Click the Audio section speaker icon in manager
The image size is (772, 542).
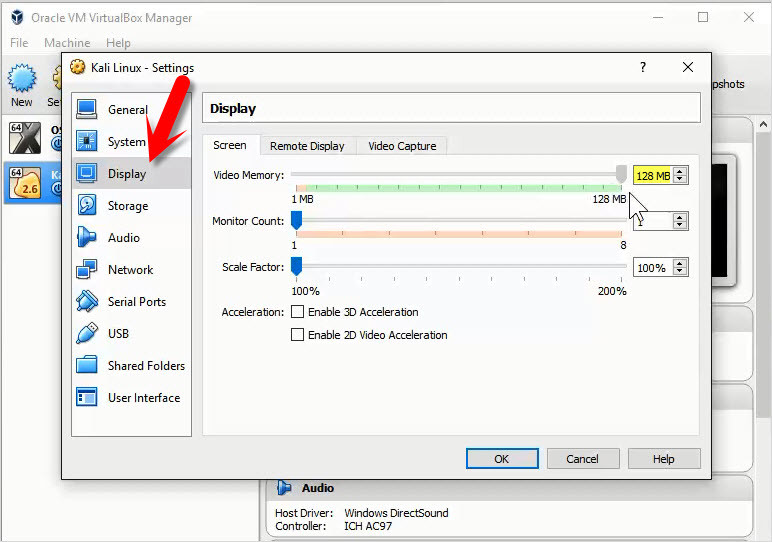click(284, 488)
